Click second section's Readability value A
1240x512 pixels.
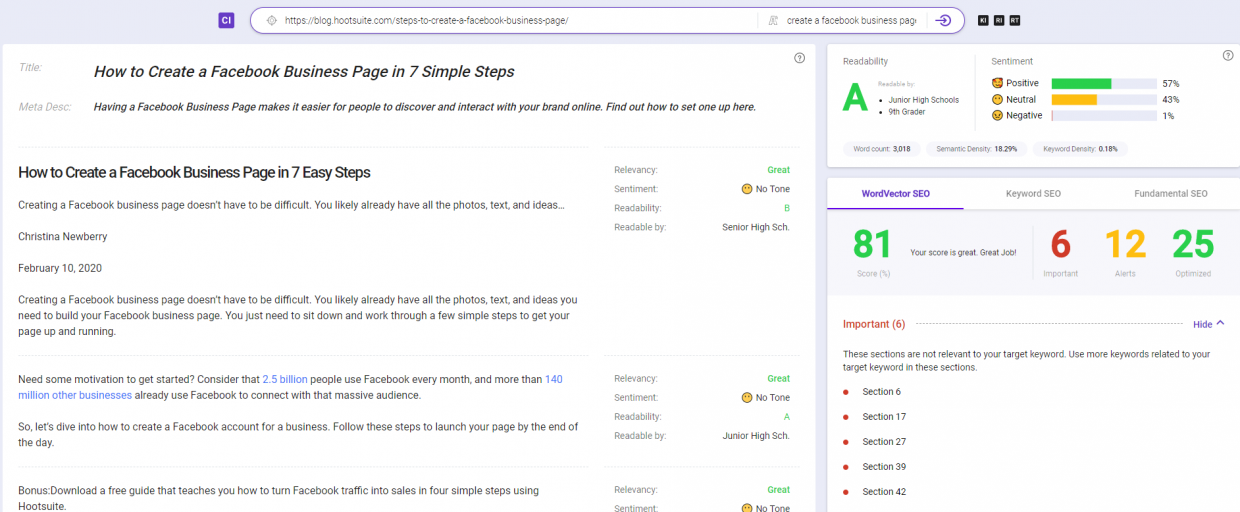(787, 417)
